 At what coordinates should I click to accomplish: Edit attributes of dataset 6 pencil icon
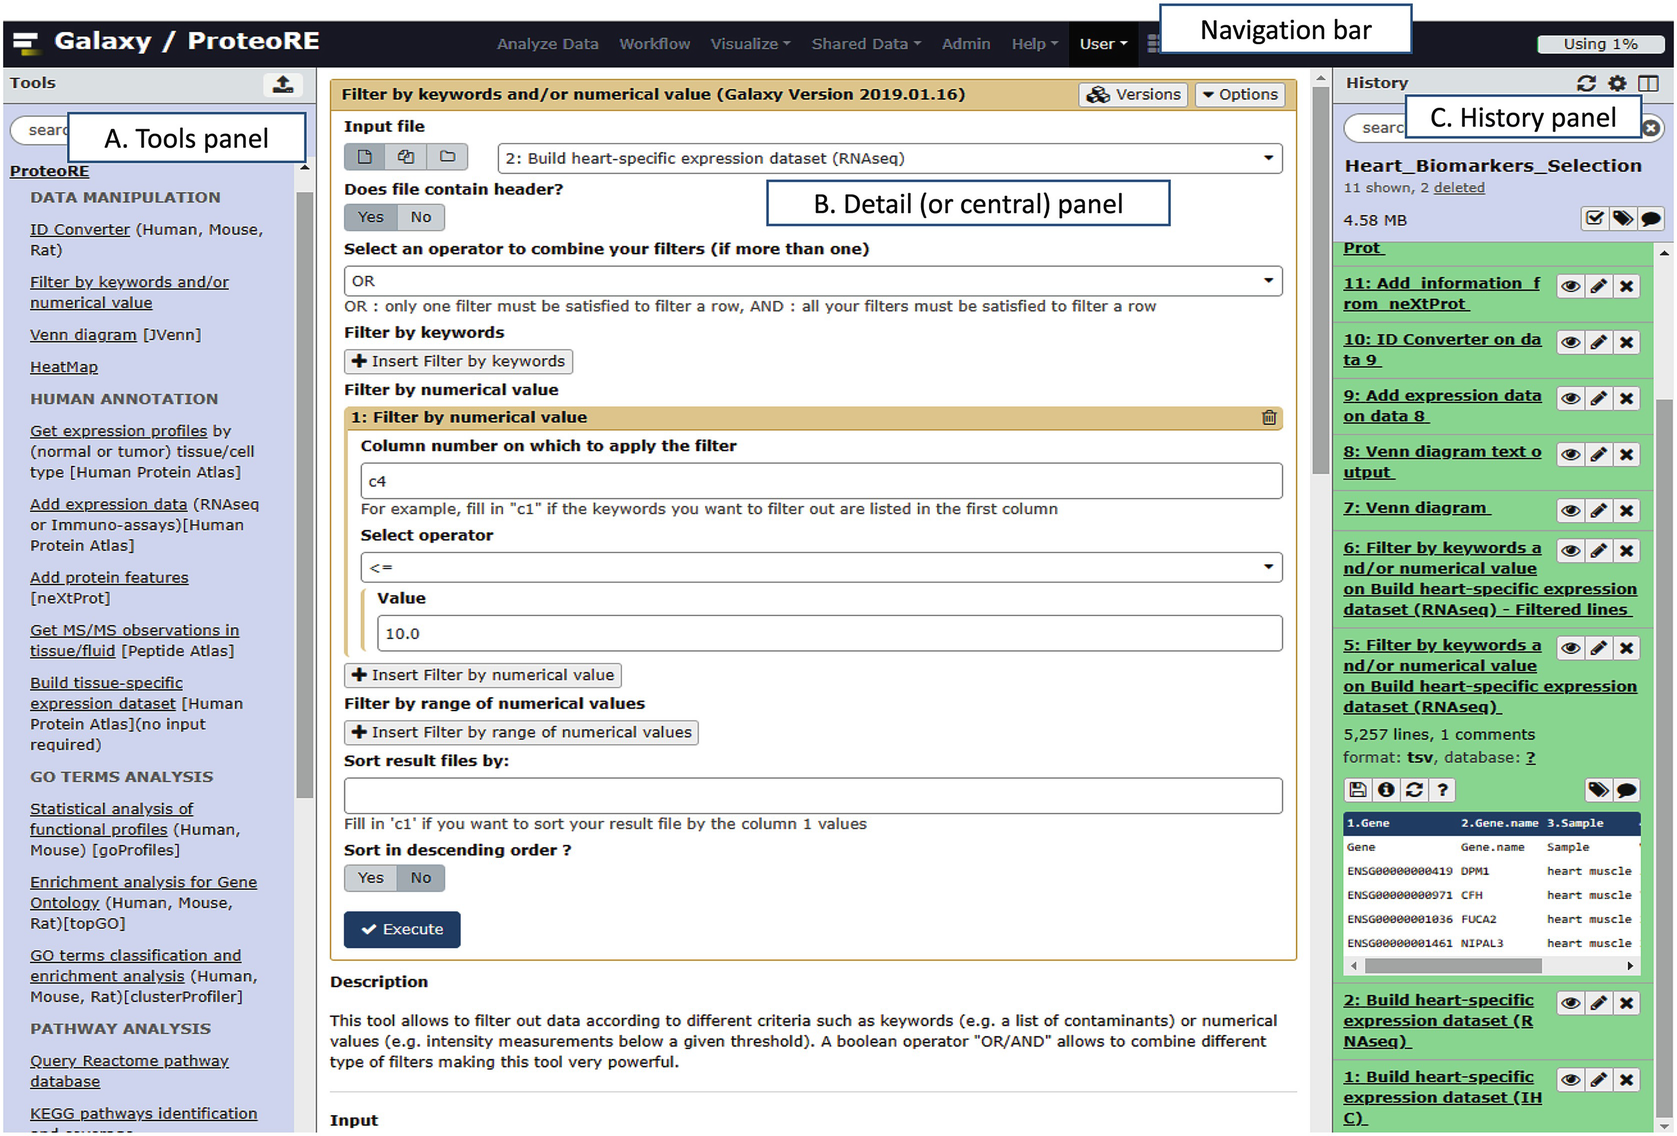tap(1599, 551)
